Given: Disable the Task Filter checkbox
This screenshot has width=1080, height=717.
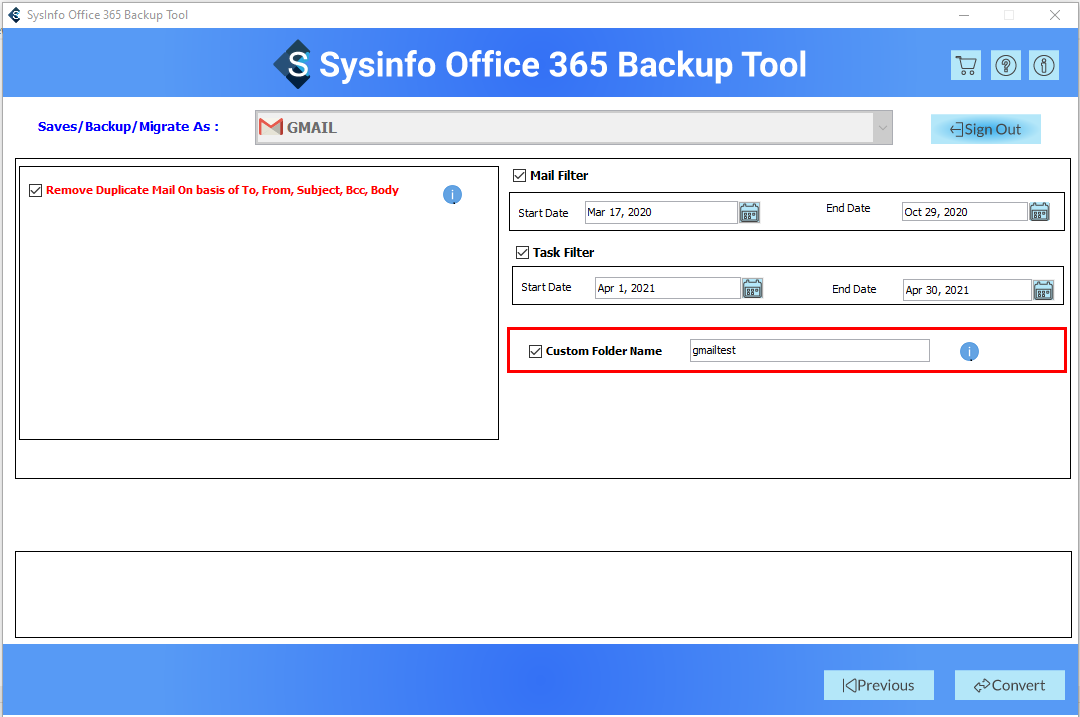Looking at the screenshot, I should click(522, 253).
